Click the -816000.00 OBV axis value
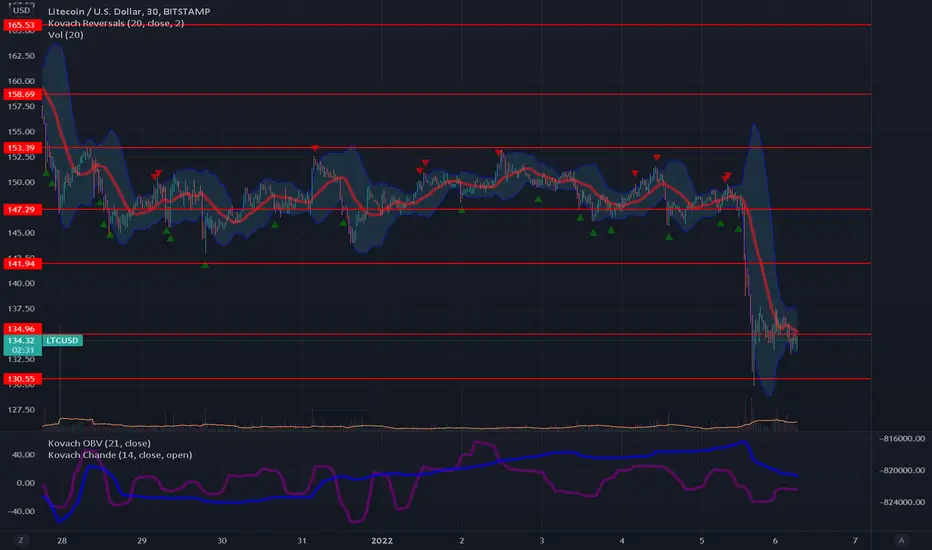 click(902, 438)
